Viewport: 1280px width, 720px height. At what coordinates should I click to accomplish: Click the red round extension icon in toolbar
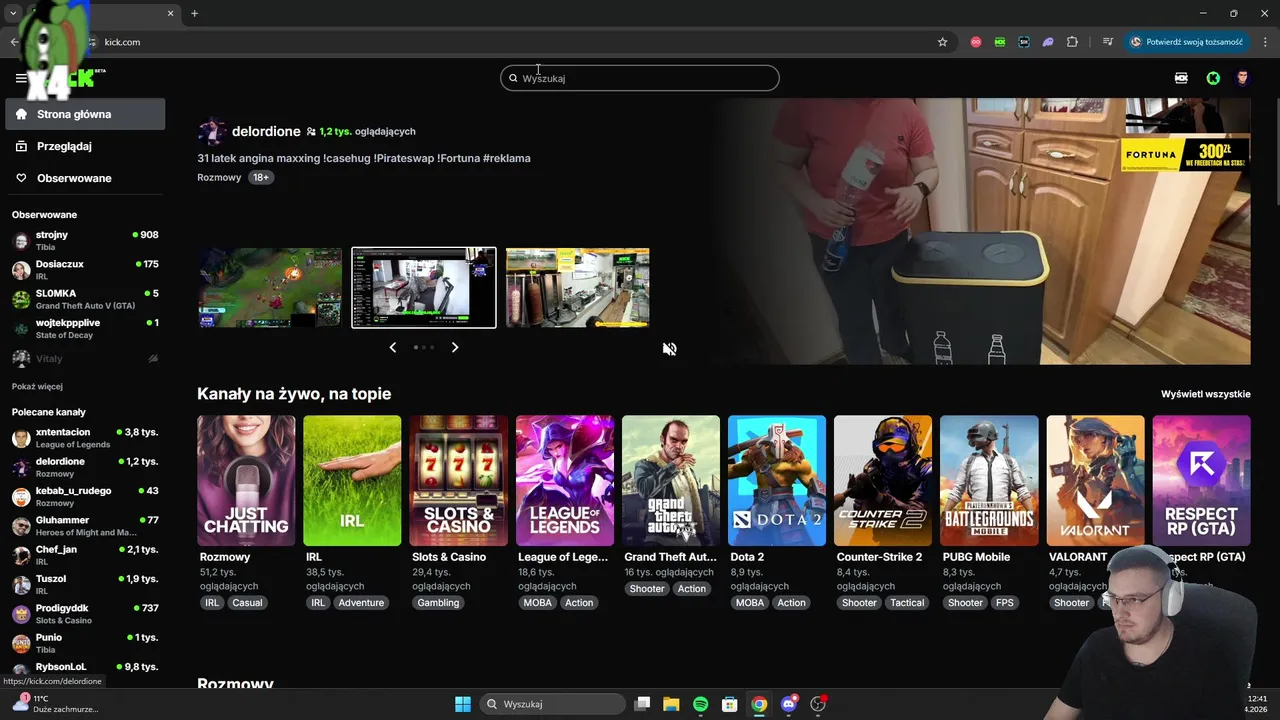[x=976, y=42]
